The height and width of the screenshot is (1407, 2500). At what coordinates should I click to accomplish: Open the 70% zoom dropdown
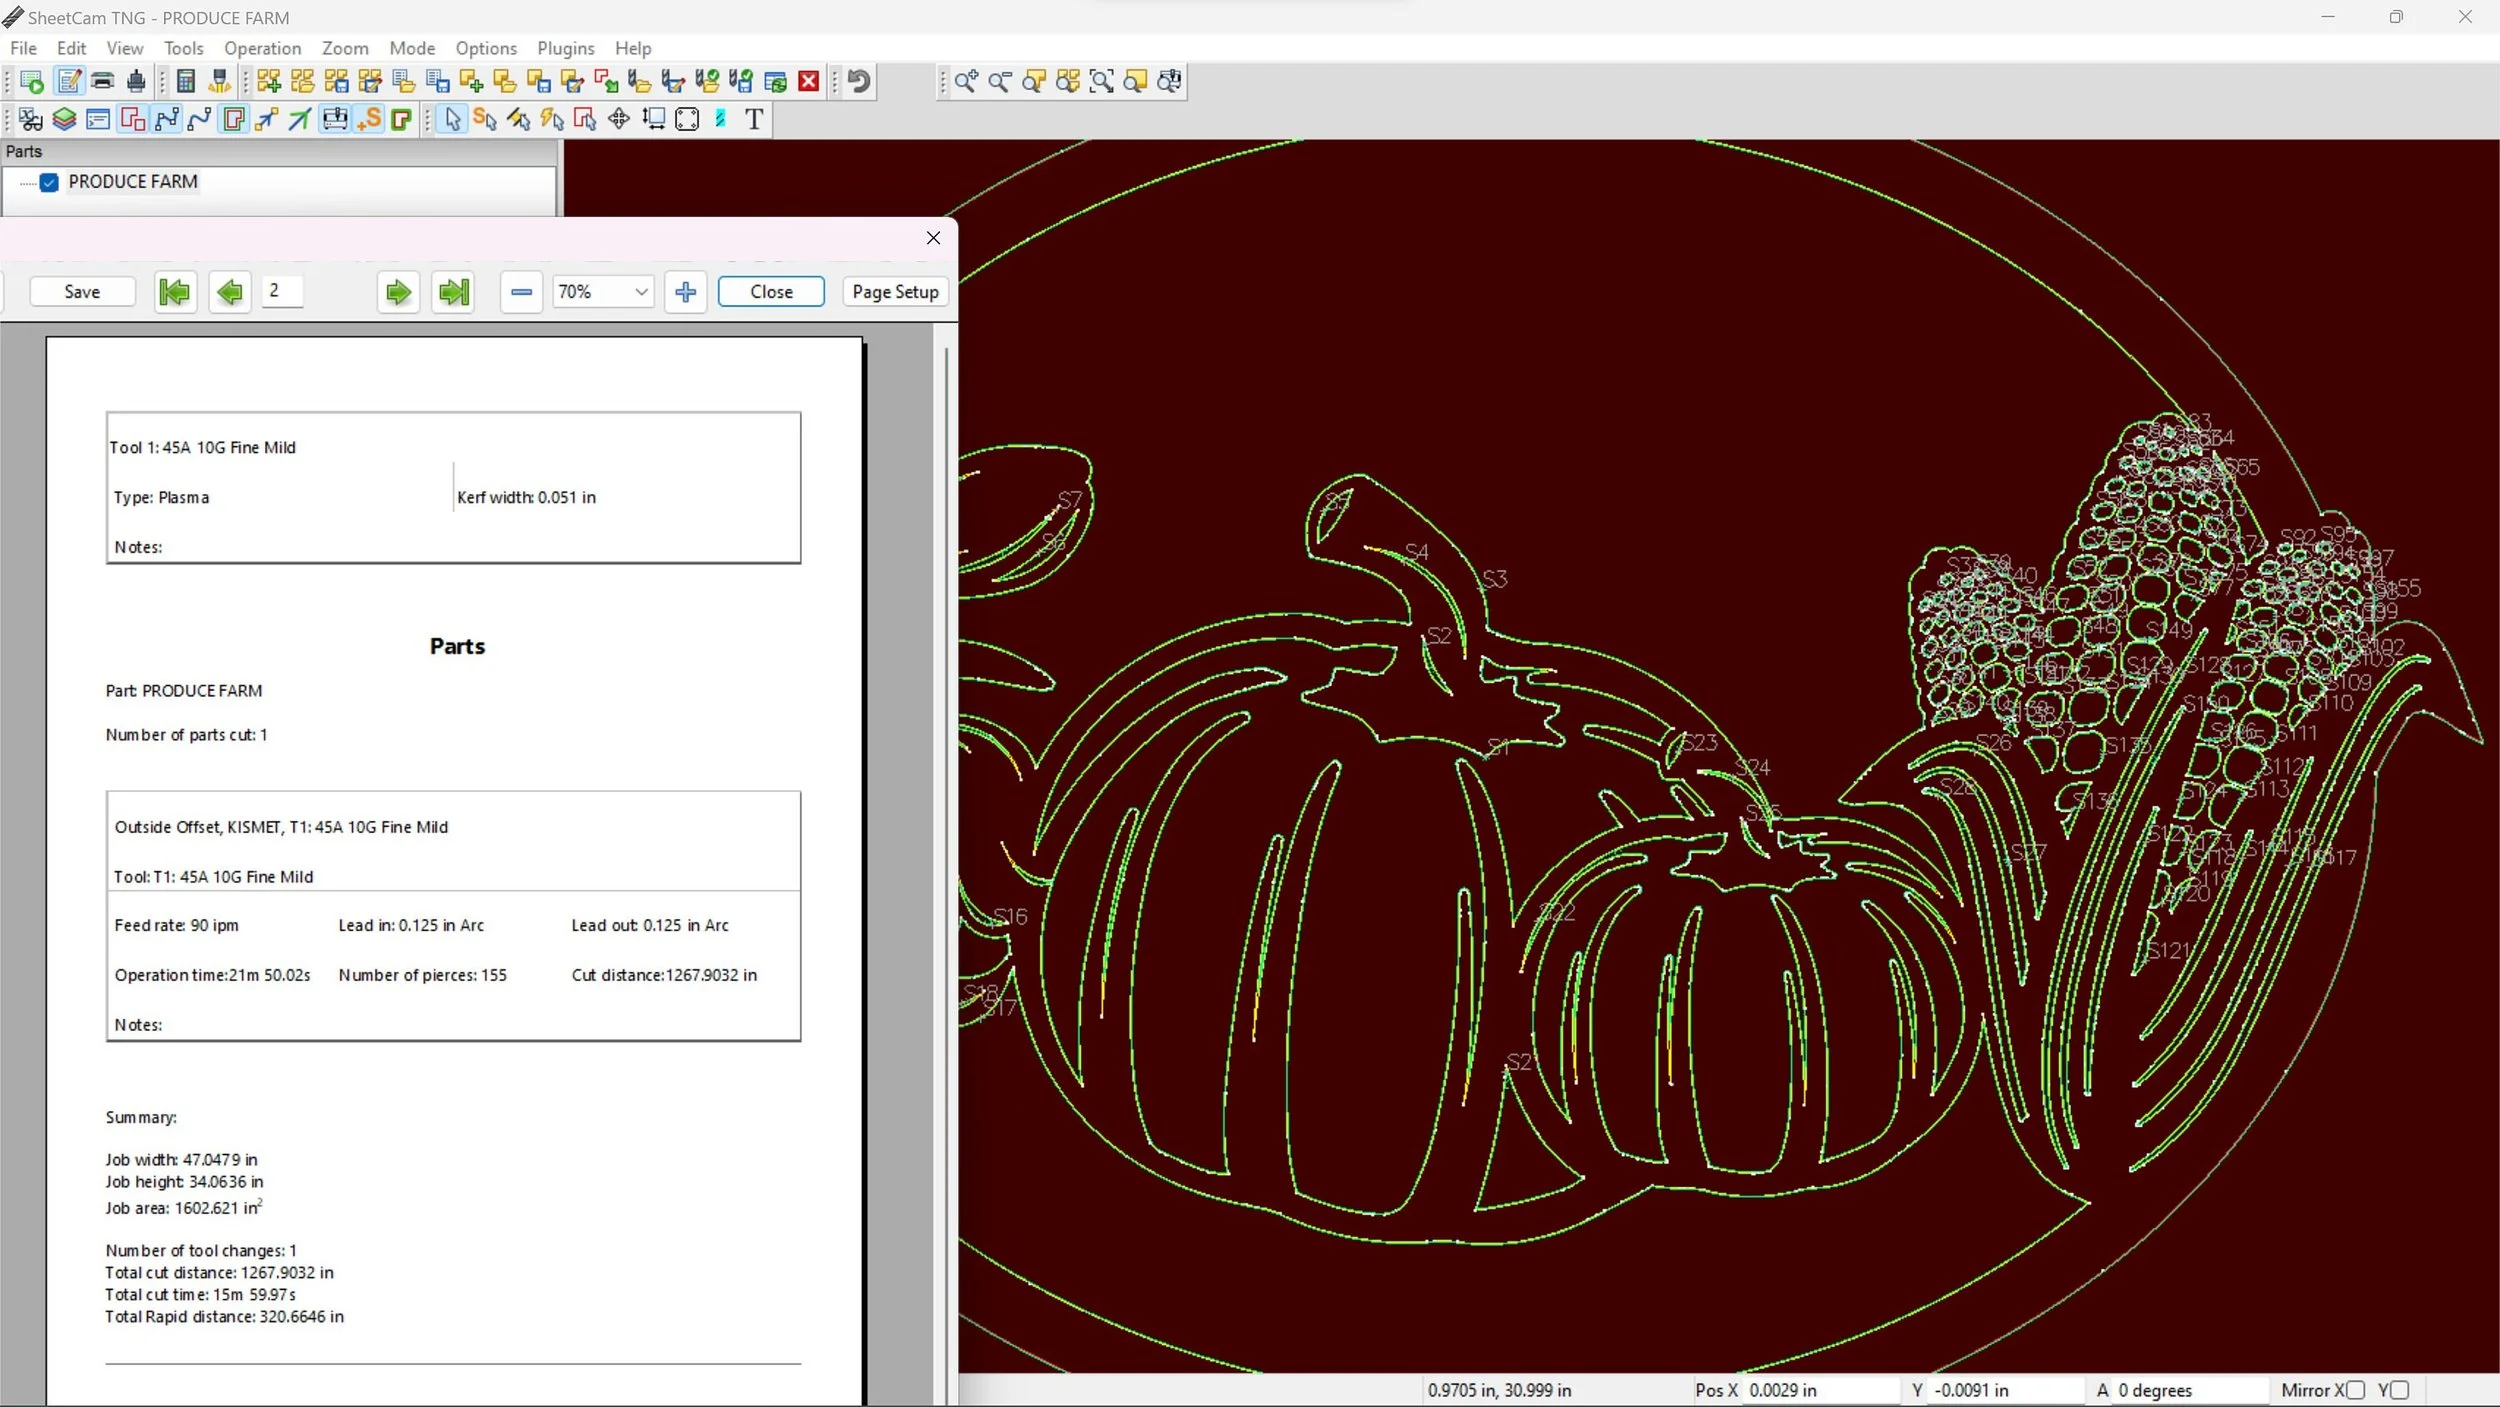tap(641, 292)
